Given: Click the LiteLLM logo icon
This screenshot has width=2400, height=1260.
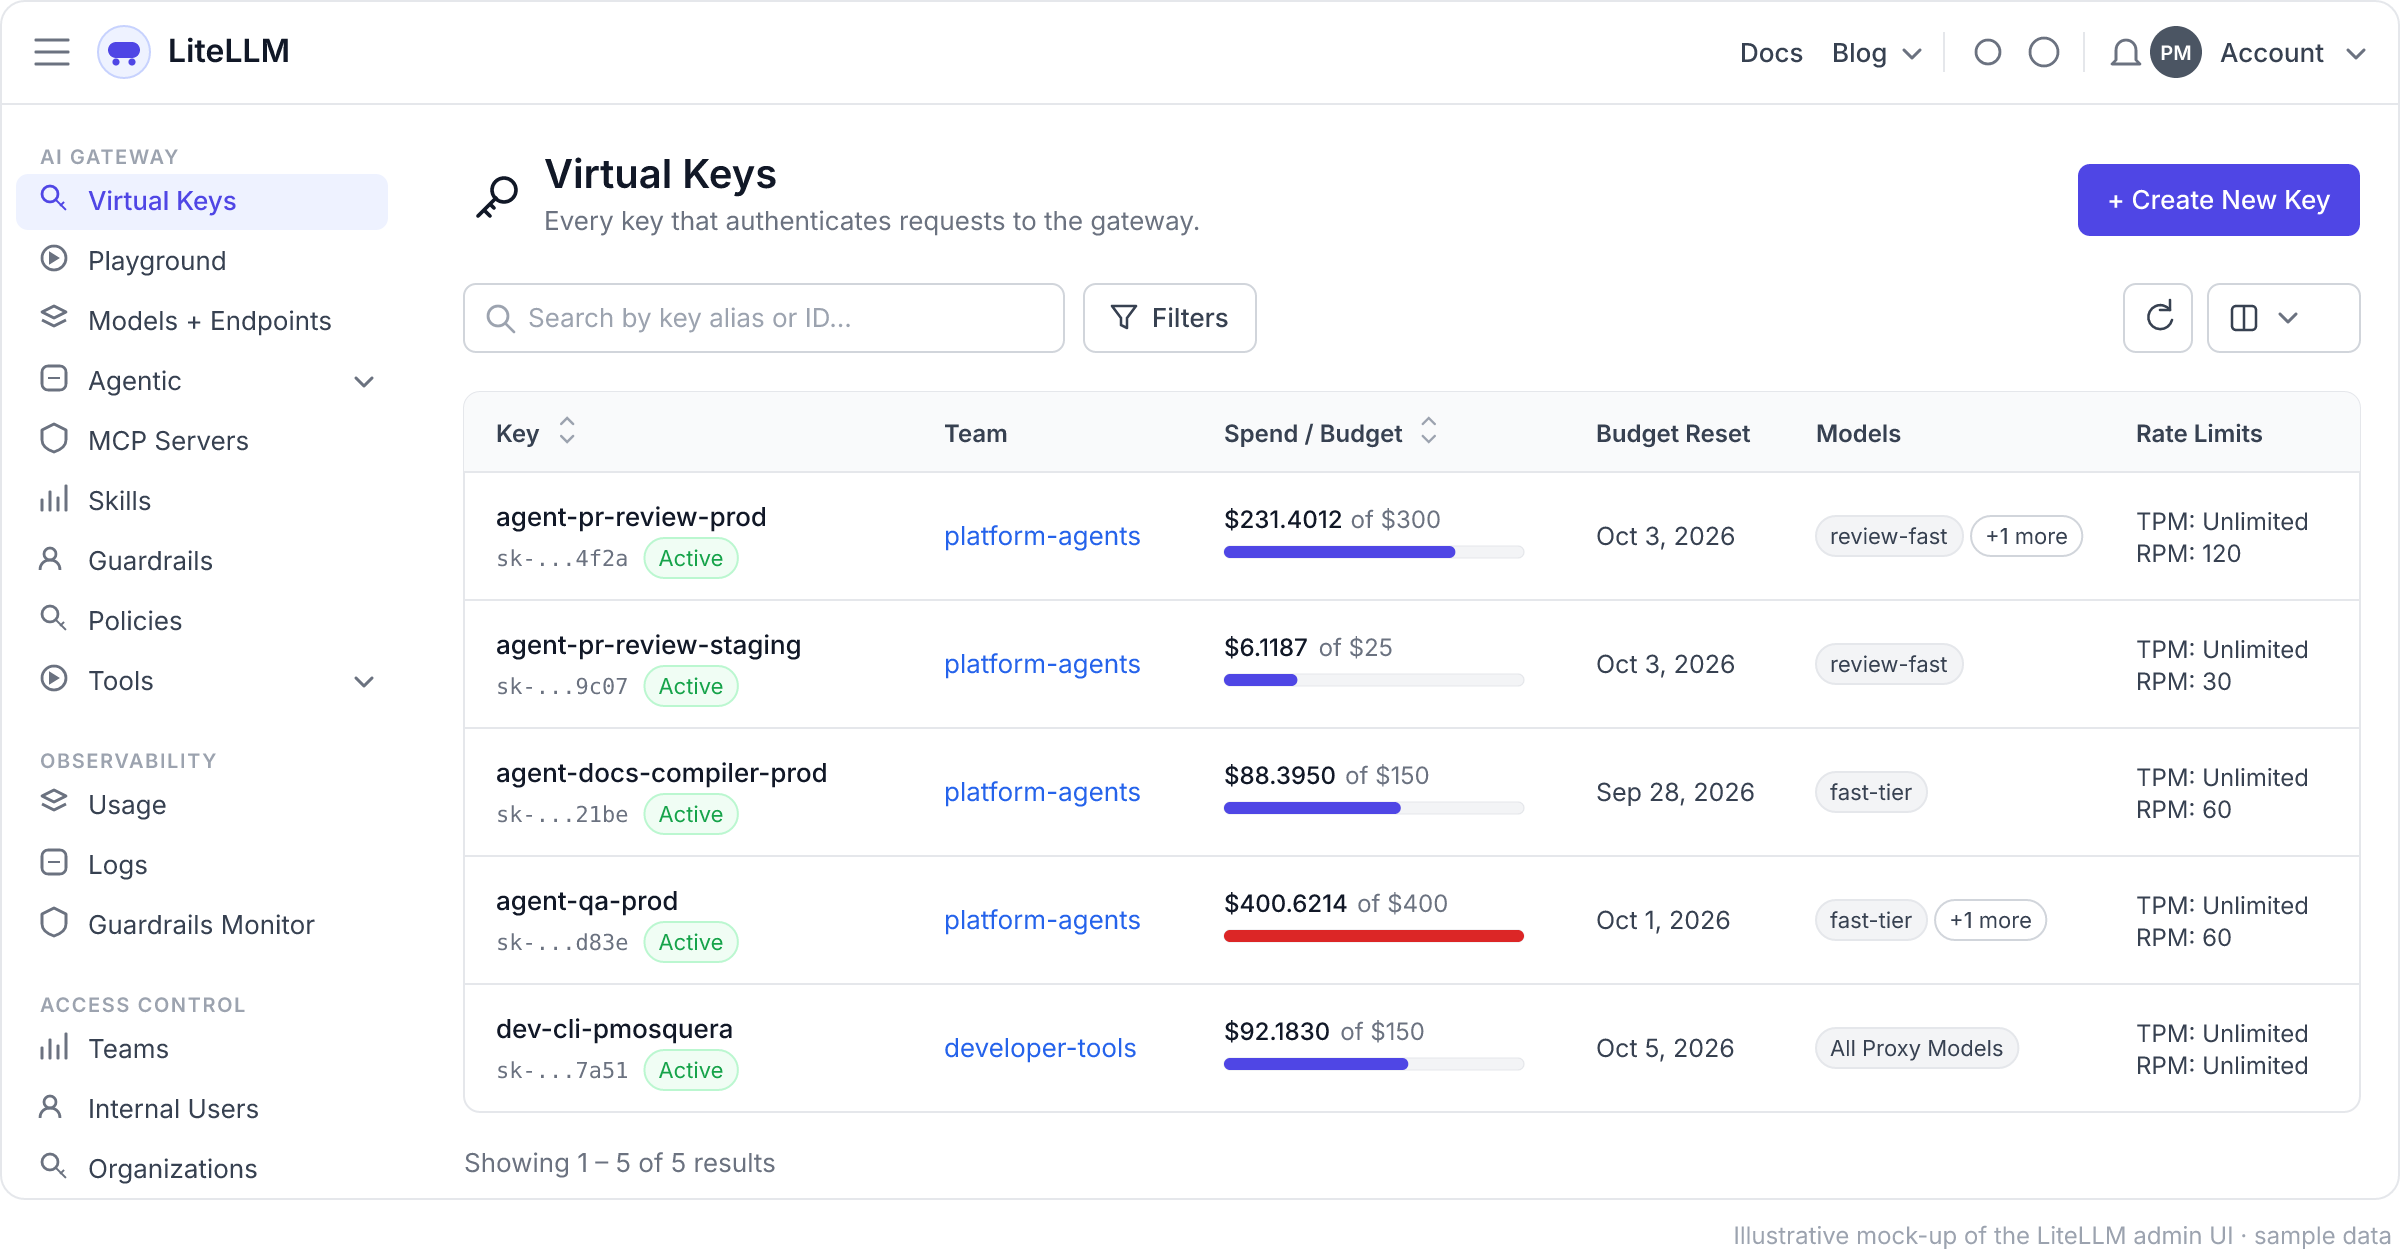Looking at the screenshot, I should (x=124, y=52).
